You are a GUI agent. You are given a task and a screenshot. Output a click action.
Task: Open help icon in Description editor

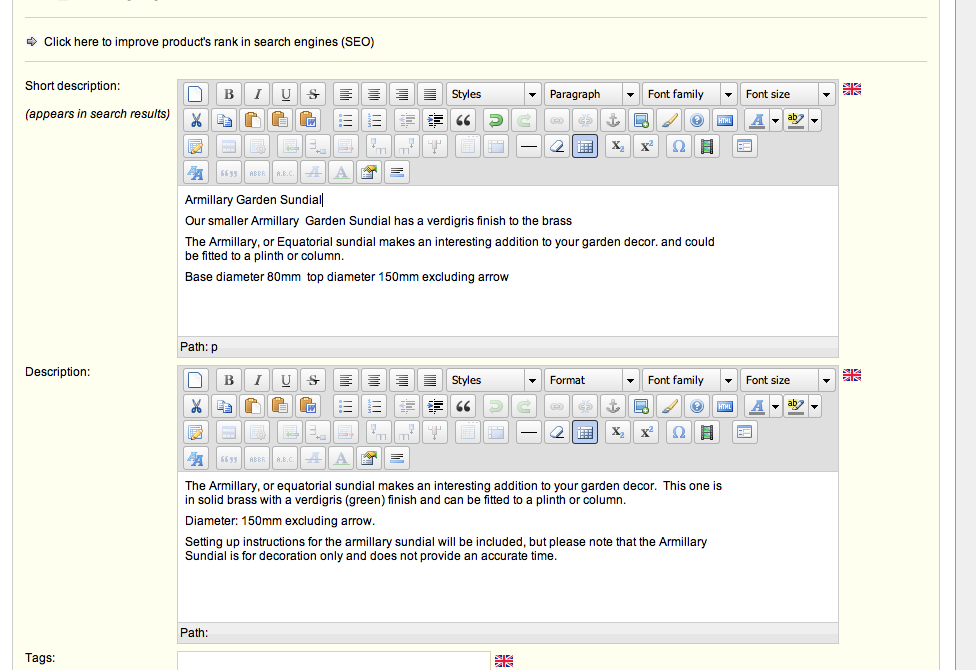point(697,406)
